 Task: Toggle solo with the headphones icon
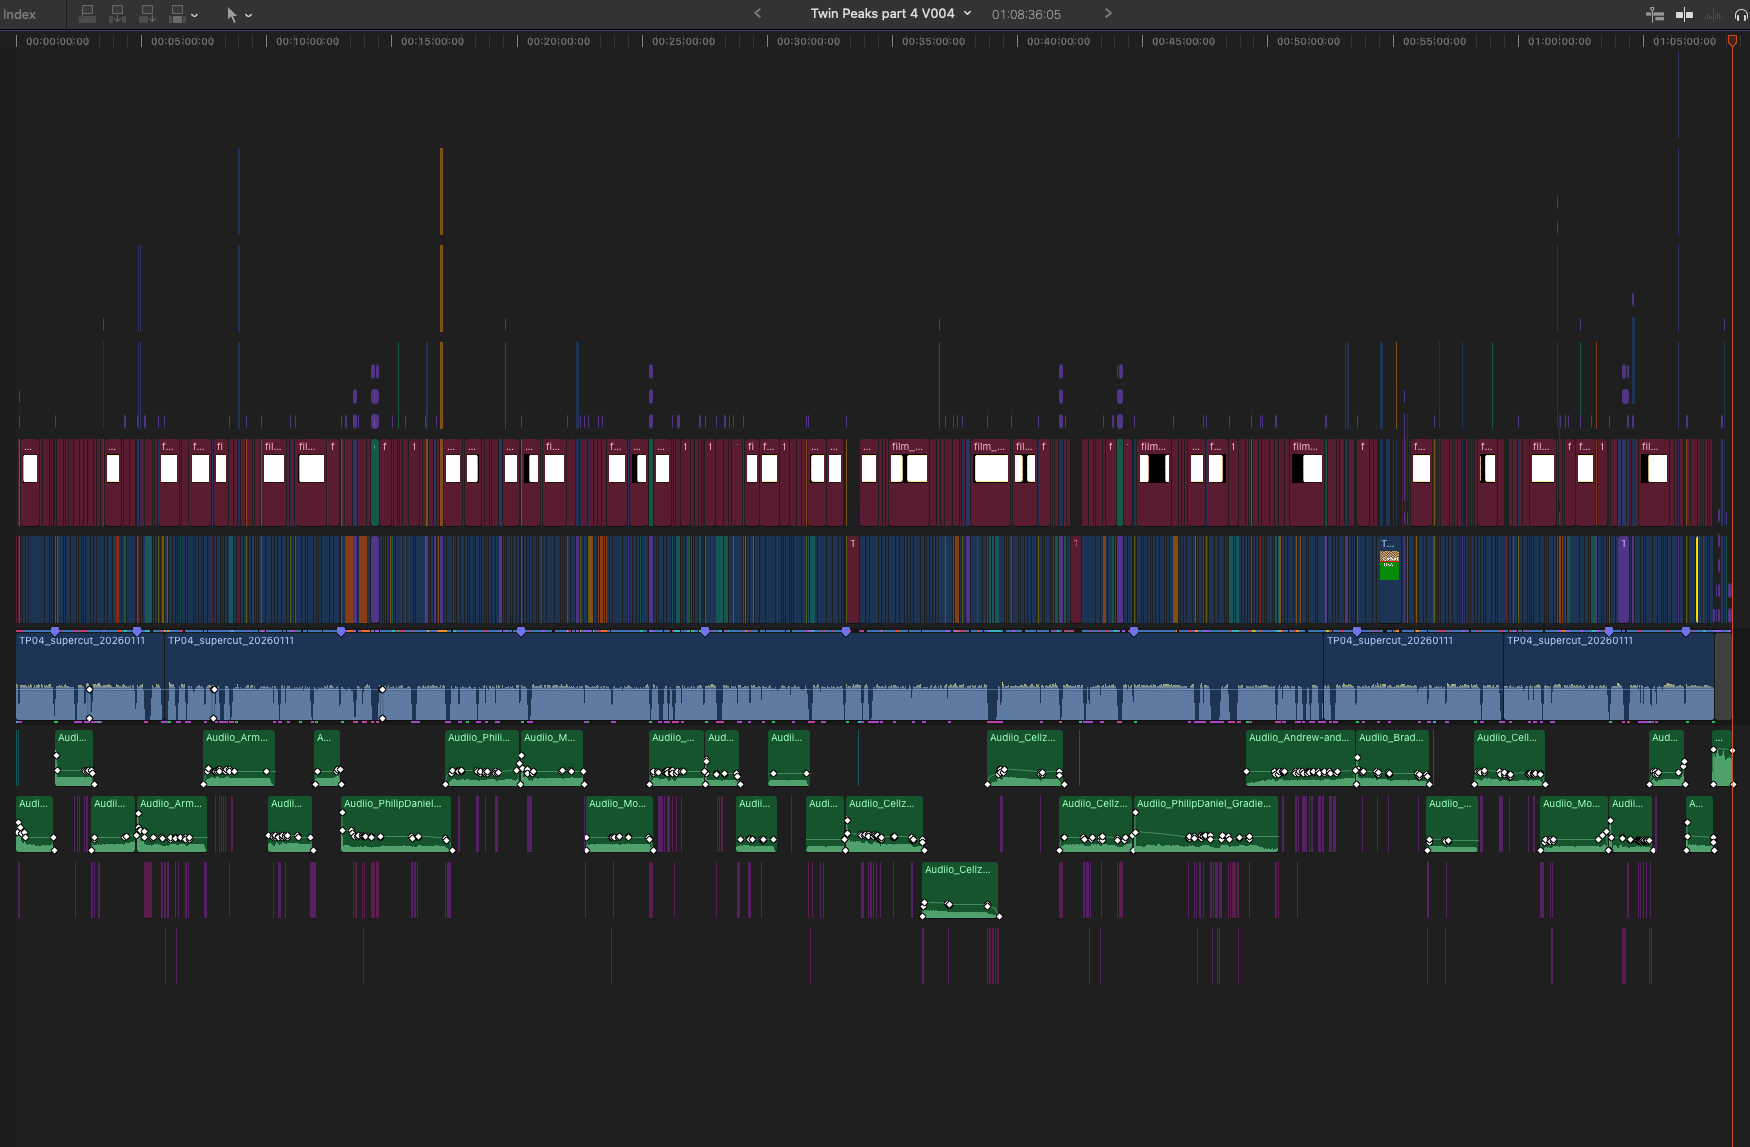(1740, 15)
